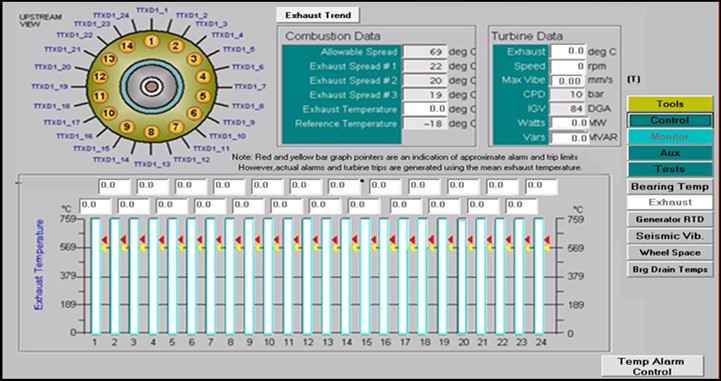The width and height of the screenshot is (721, 381).
Task: Open the Tests menu
Action: click(670, 169)
